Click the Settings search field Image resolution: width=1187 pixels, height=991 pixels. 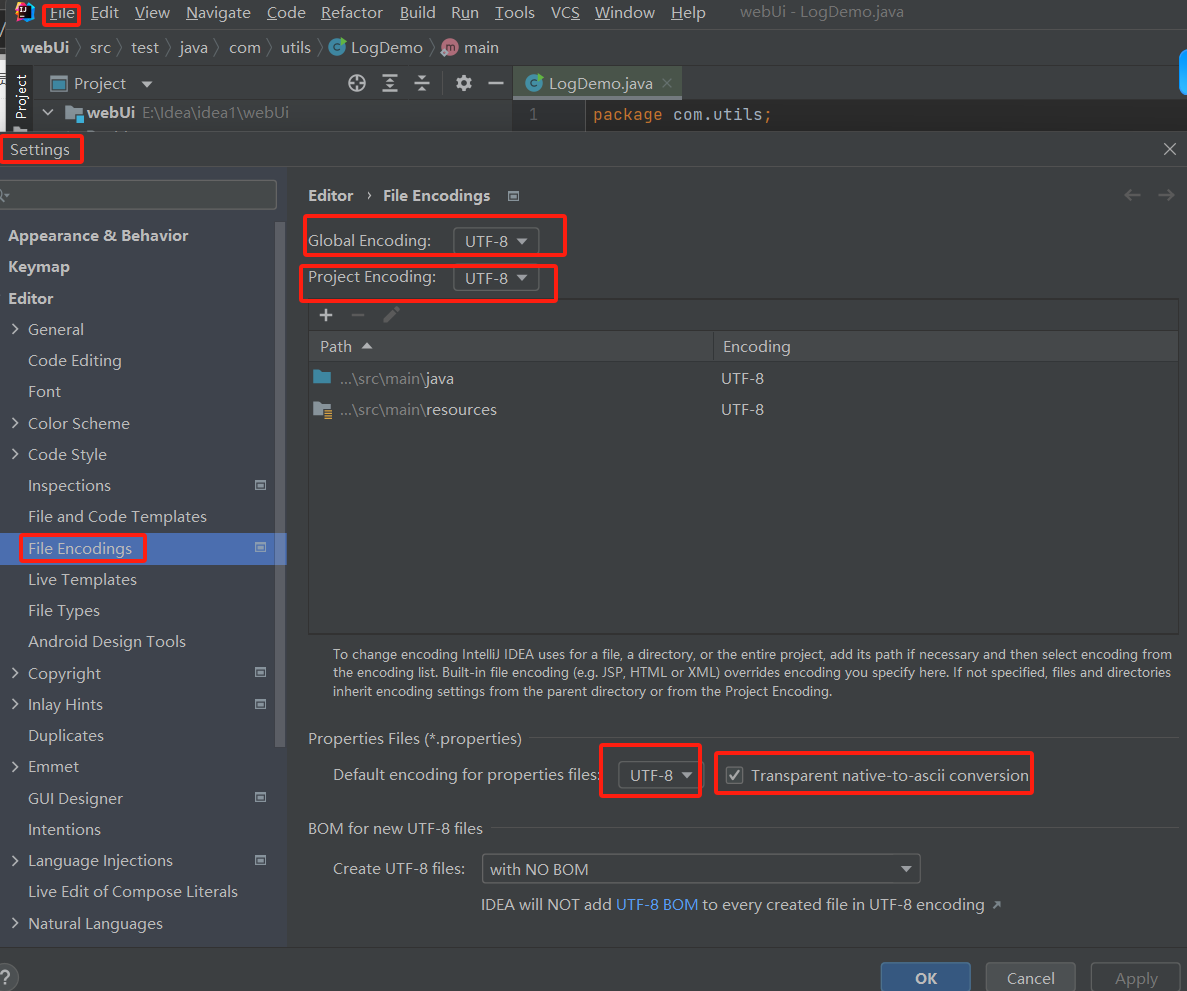[139, 195]
